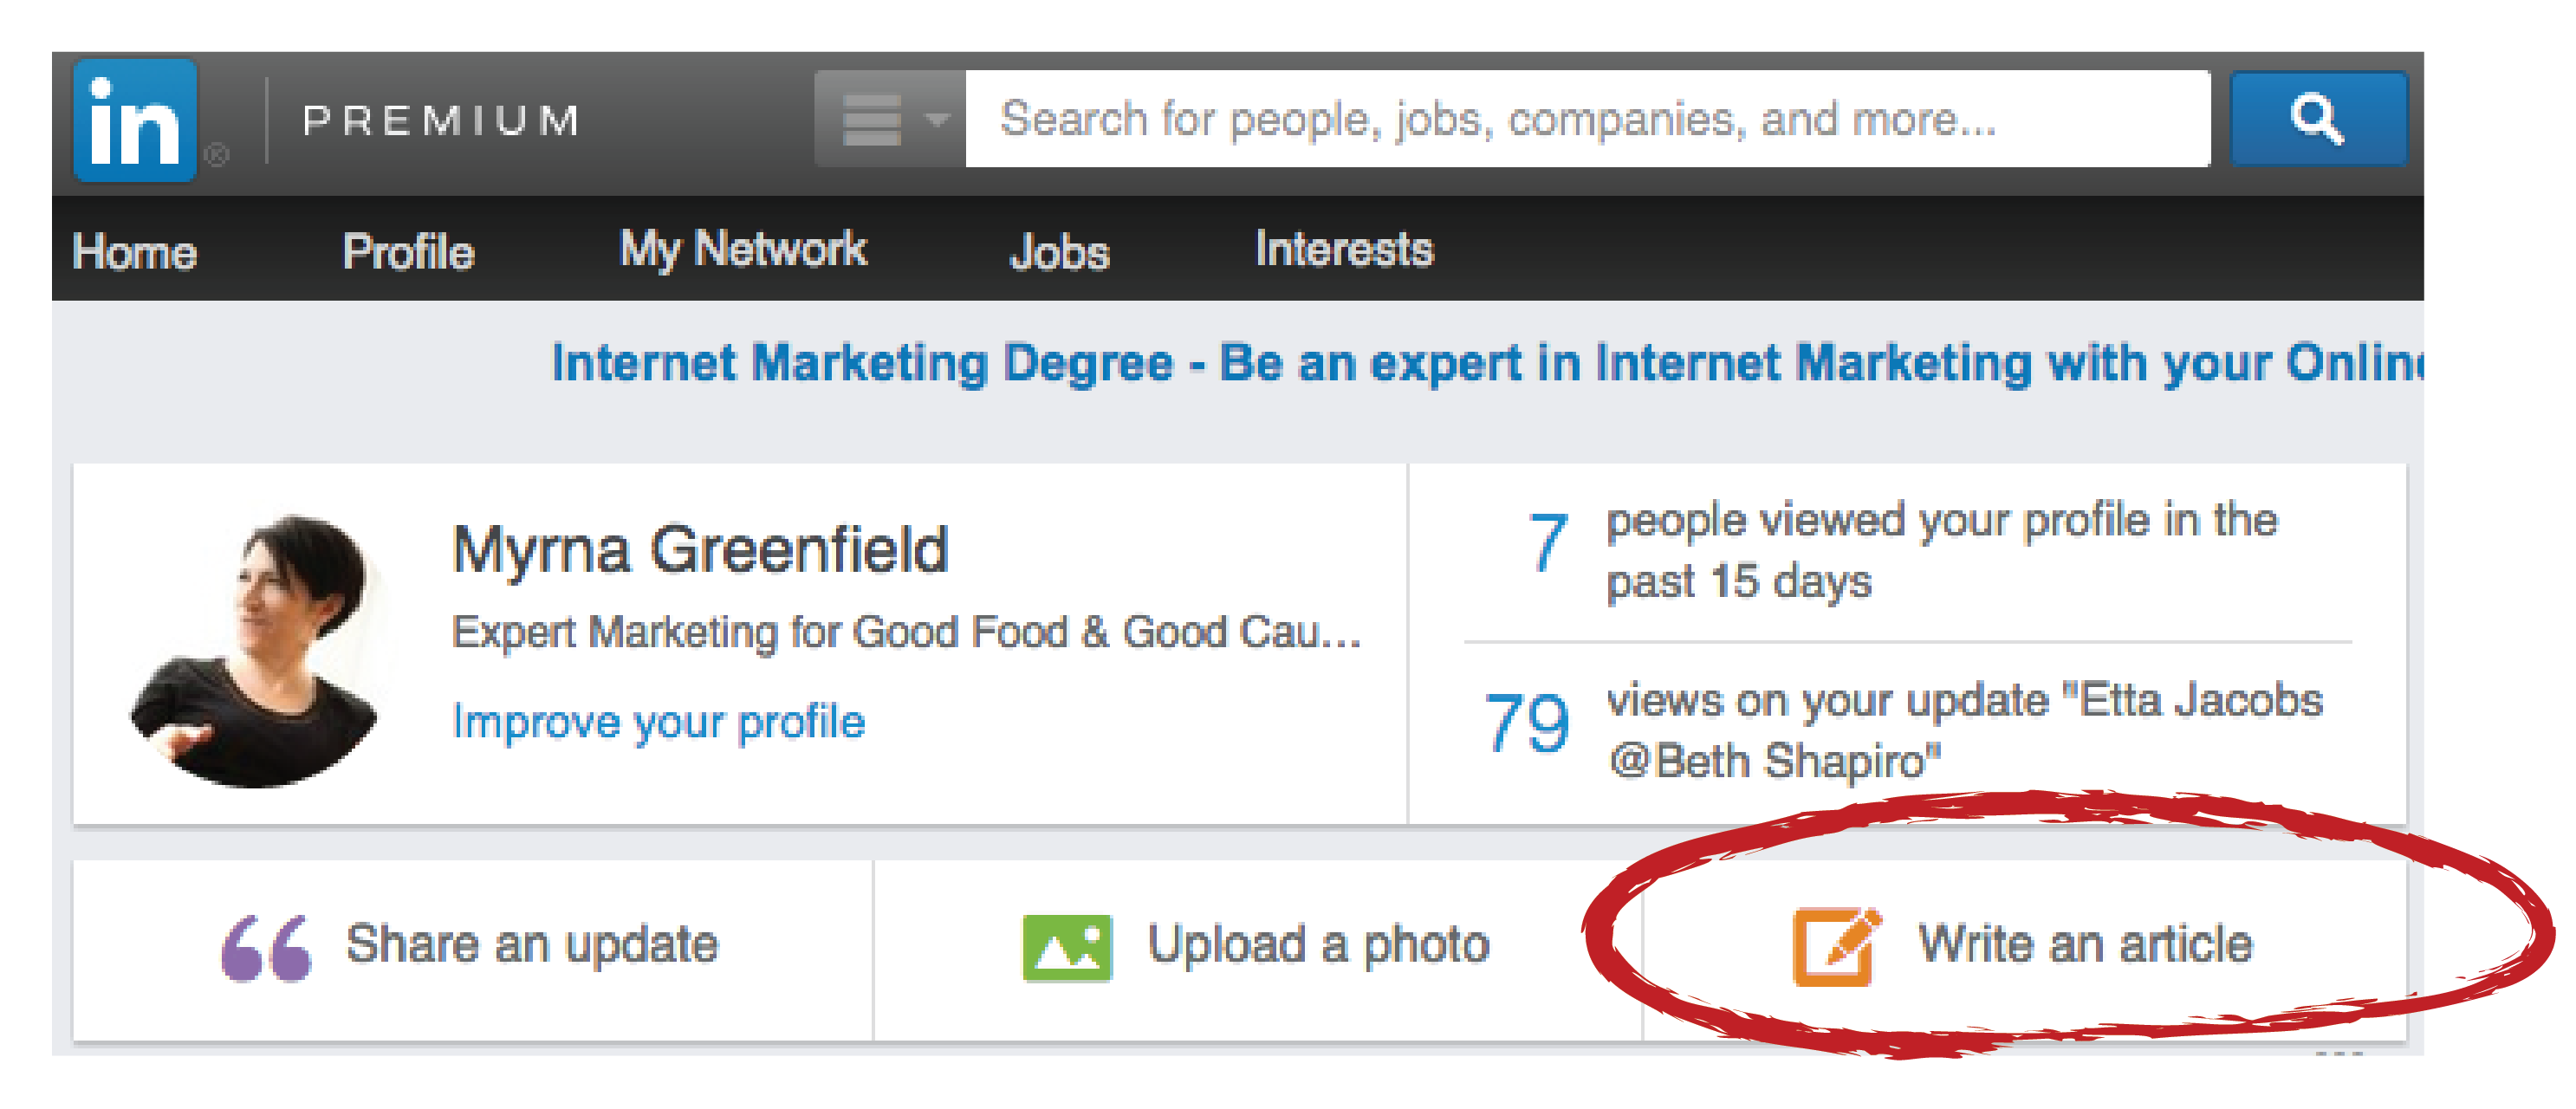This screenshot has width=2576, height=1109.
Task: Click Share an update button
Action: 531,945
